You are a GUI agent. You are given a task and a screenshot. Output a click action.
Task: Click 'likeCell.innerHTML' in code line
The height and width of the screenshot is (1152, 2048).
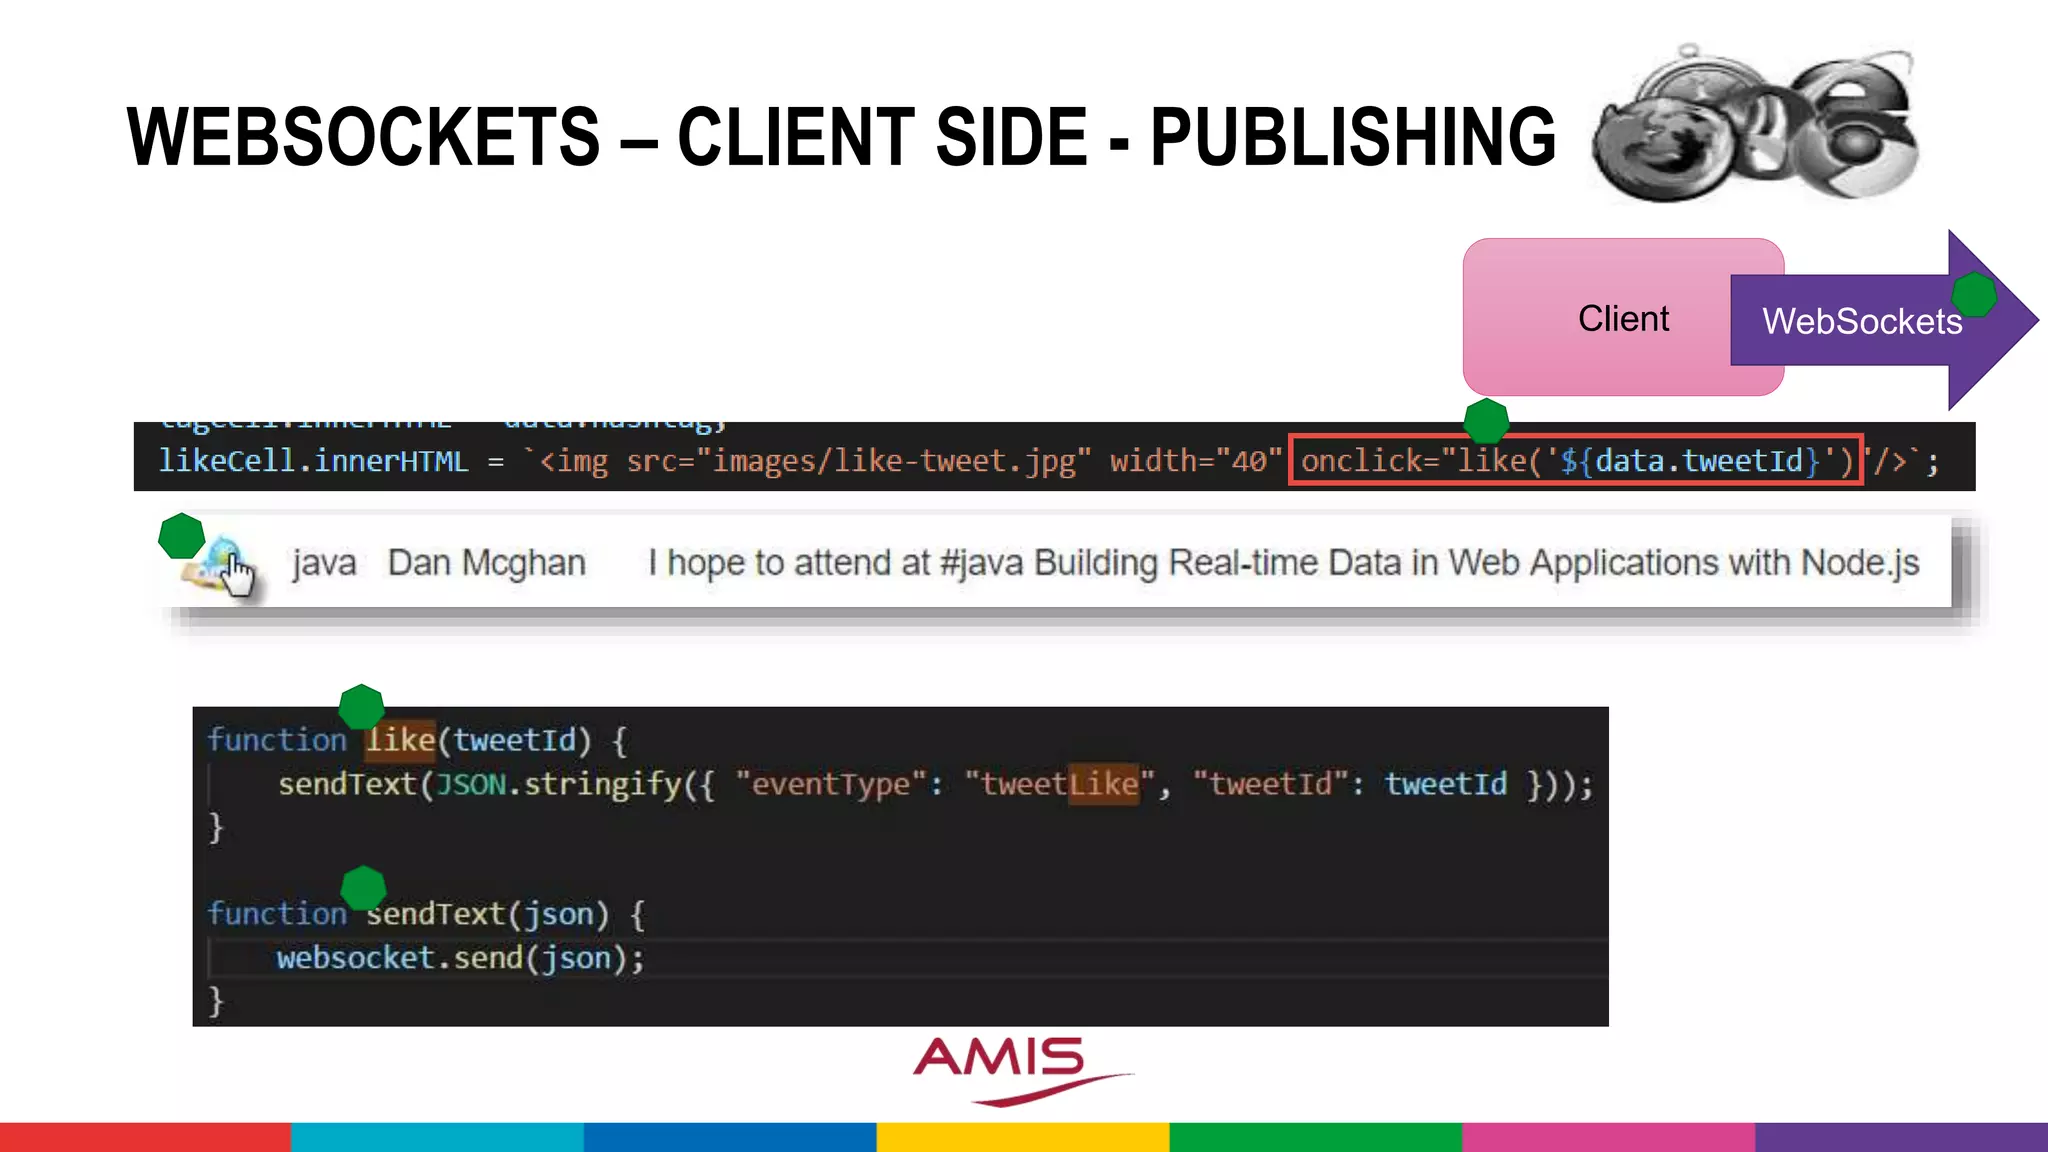pos(313,461)
